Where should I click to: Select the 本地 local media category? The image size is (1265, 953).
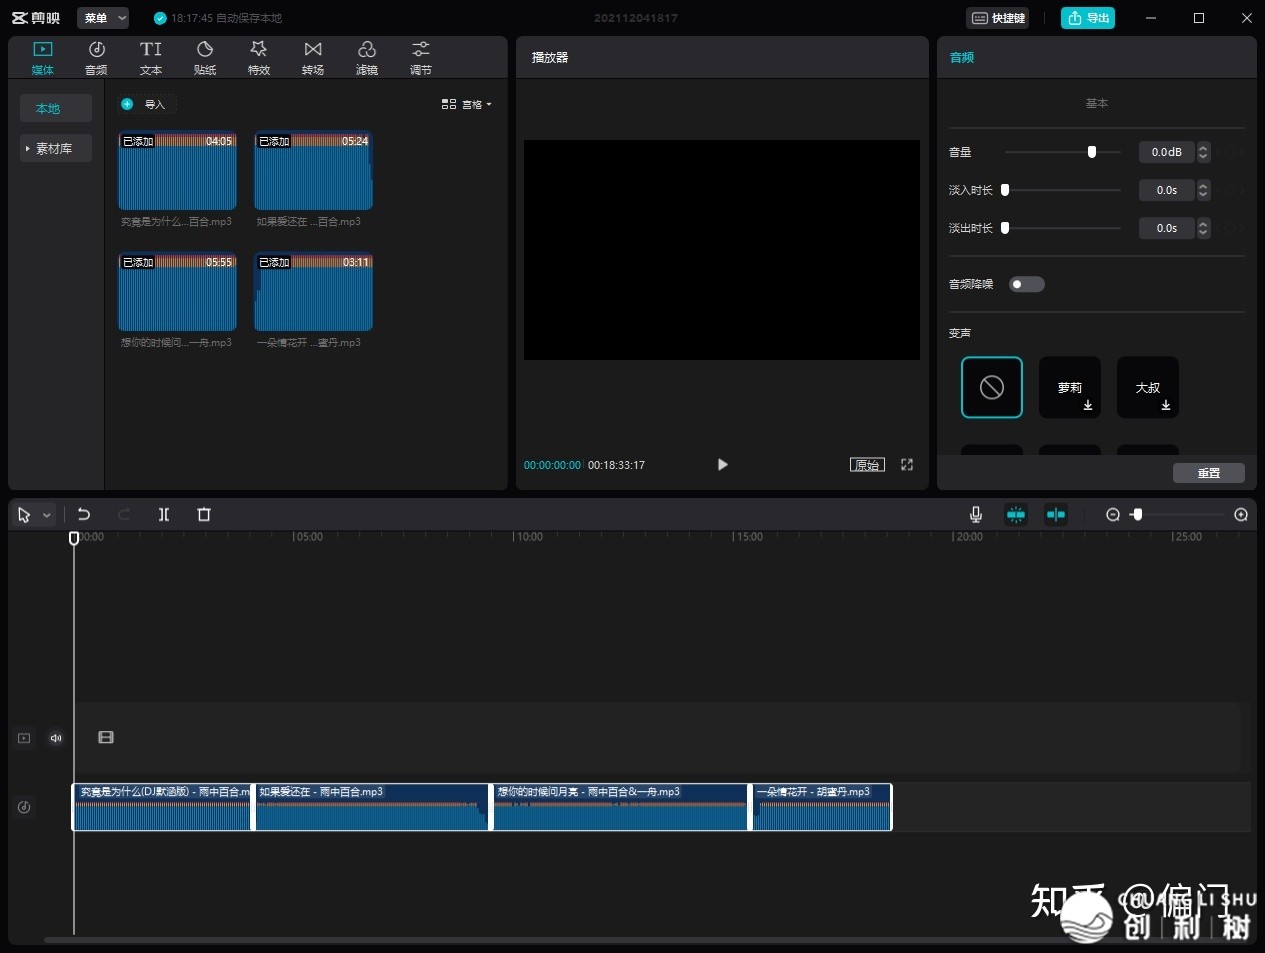click(56, 108)
